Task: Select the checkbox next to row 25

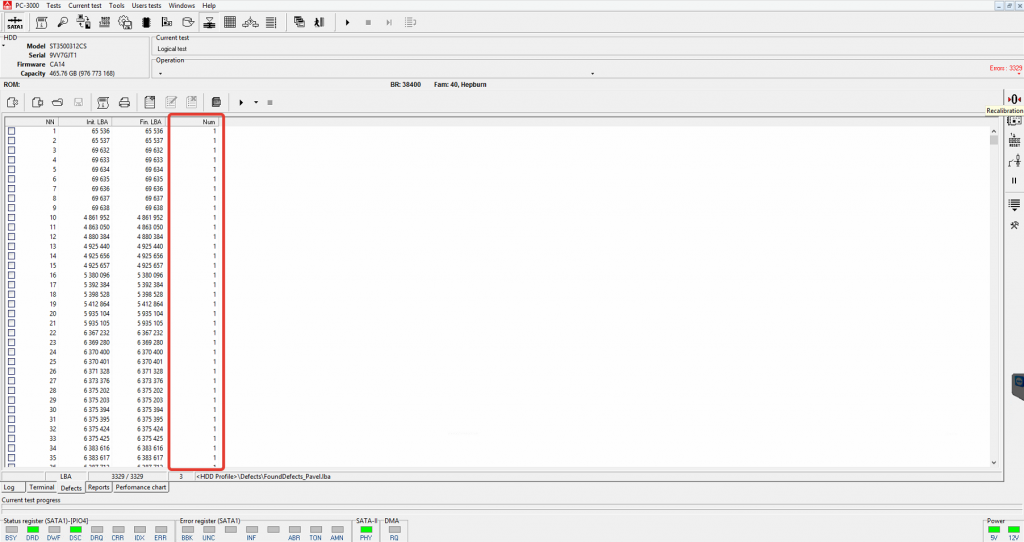Action: coord(12,361)
